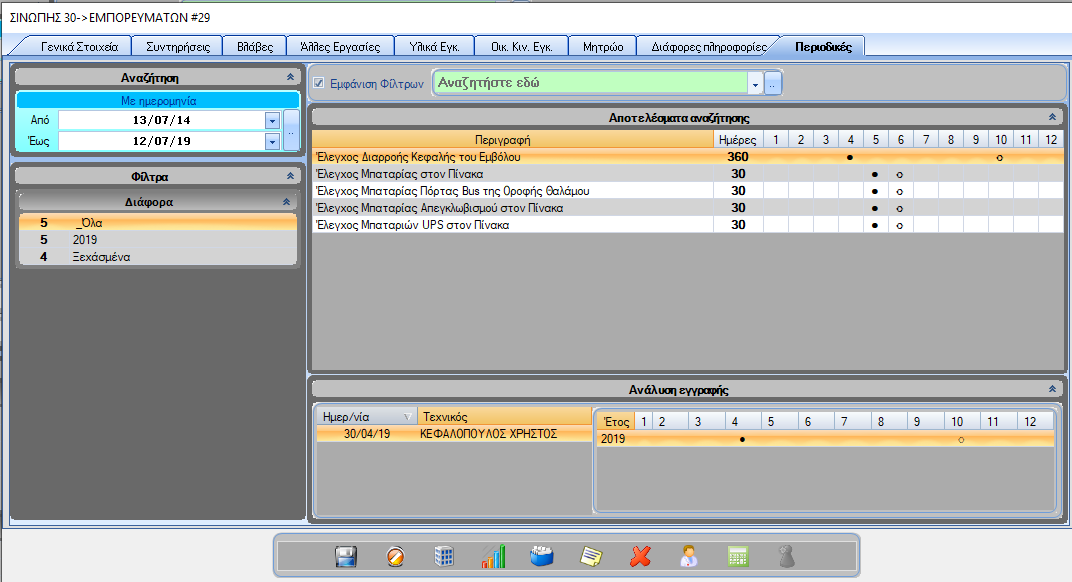The width and height of the screenshot is (1072, 582).
Task: Open the yellow notes icon
Action: click(x=591, y=556)
